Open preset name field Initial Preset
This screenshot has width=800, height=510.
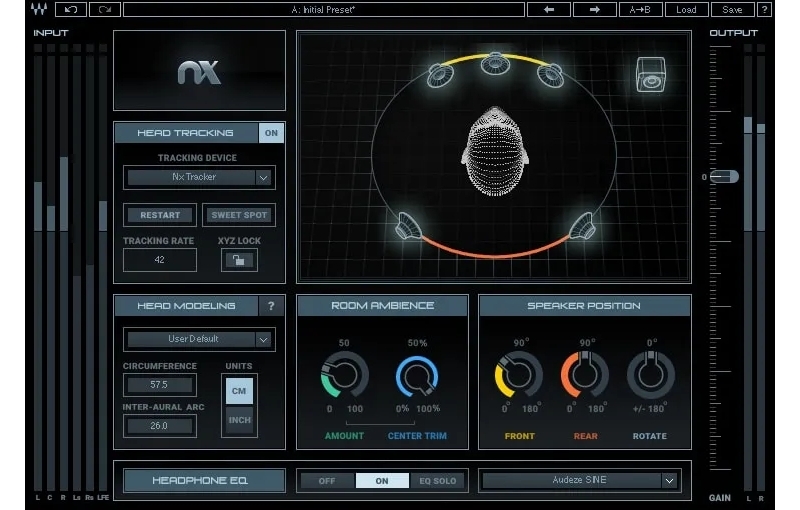pyautogui.click(x=323, y=9)
